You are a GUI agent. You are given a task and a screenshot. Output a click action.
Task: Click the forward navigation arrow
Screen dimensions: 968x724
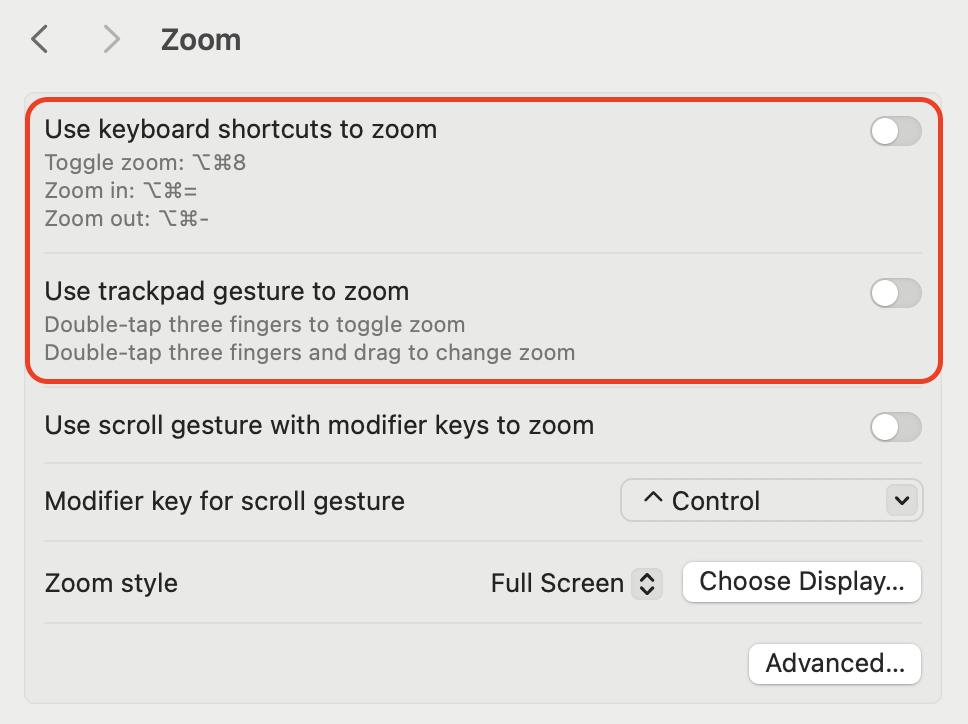[110, 38]
